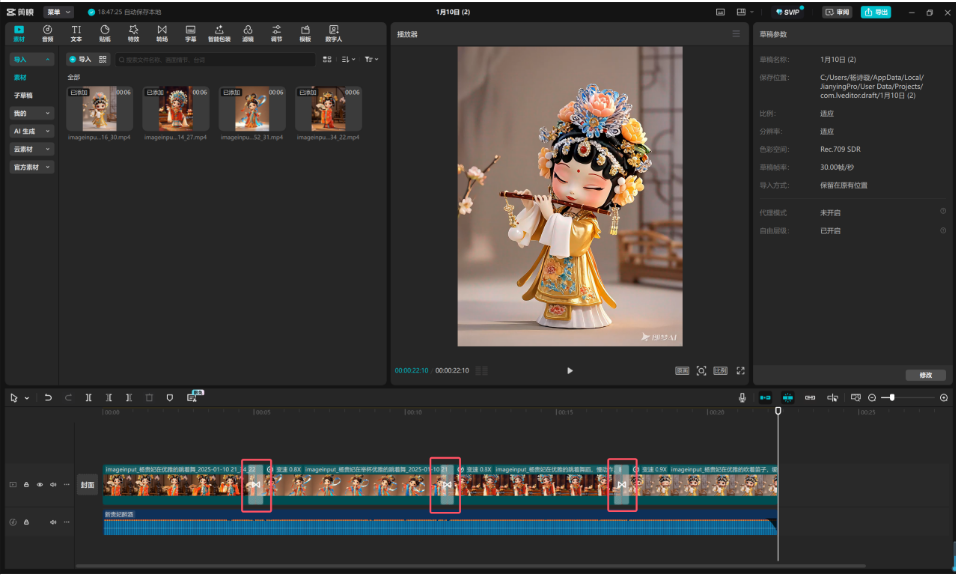
Task: Click the redo arrow in timeline toolbar
Action: [68, 398]
